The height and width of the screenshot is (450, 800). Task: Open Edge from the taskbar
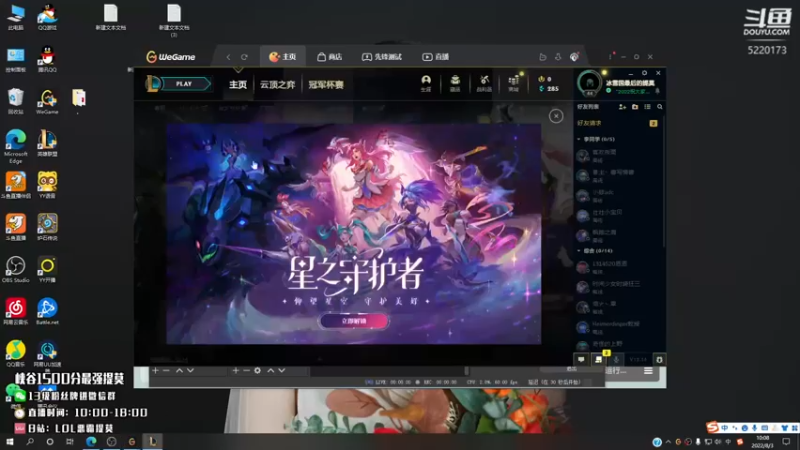91,441
